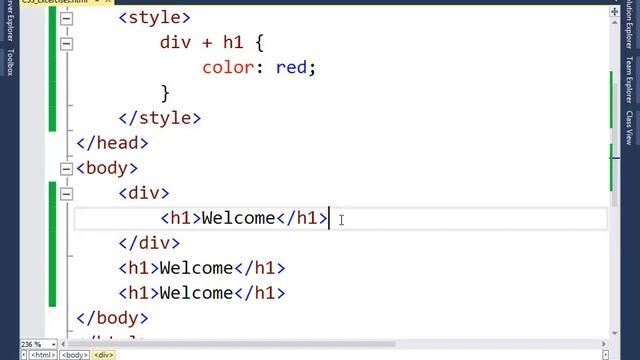The height and width of the screenshot is (360, 640).
Task: Click the tag navigator right arrow
Action: pyautogui.click(x=605, y=355)
